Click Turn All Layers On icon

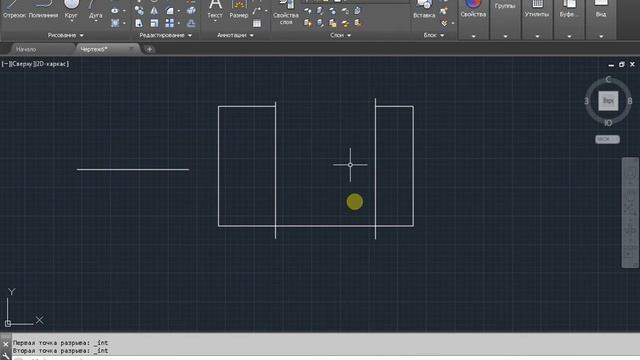(x=308, y=23)
